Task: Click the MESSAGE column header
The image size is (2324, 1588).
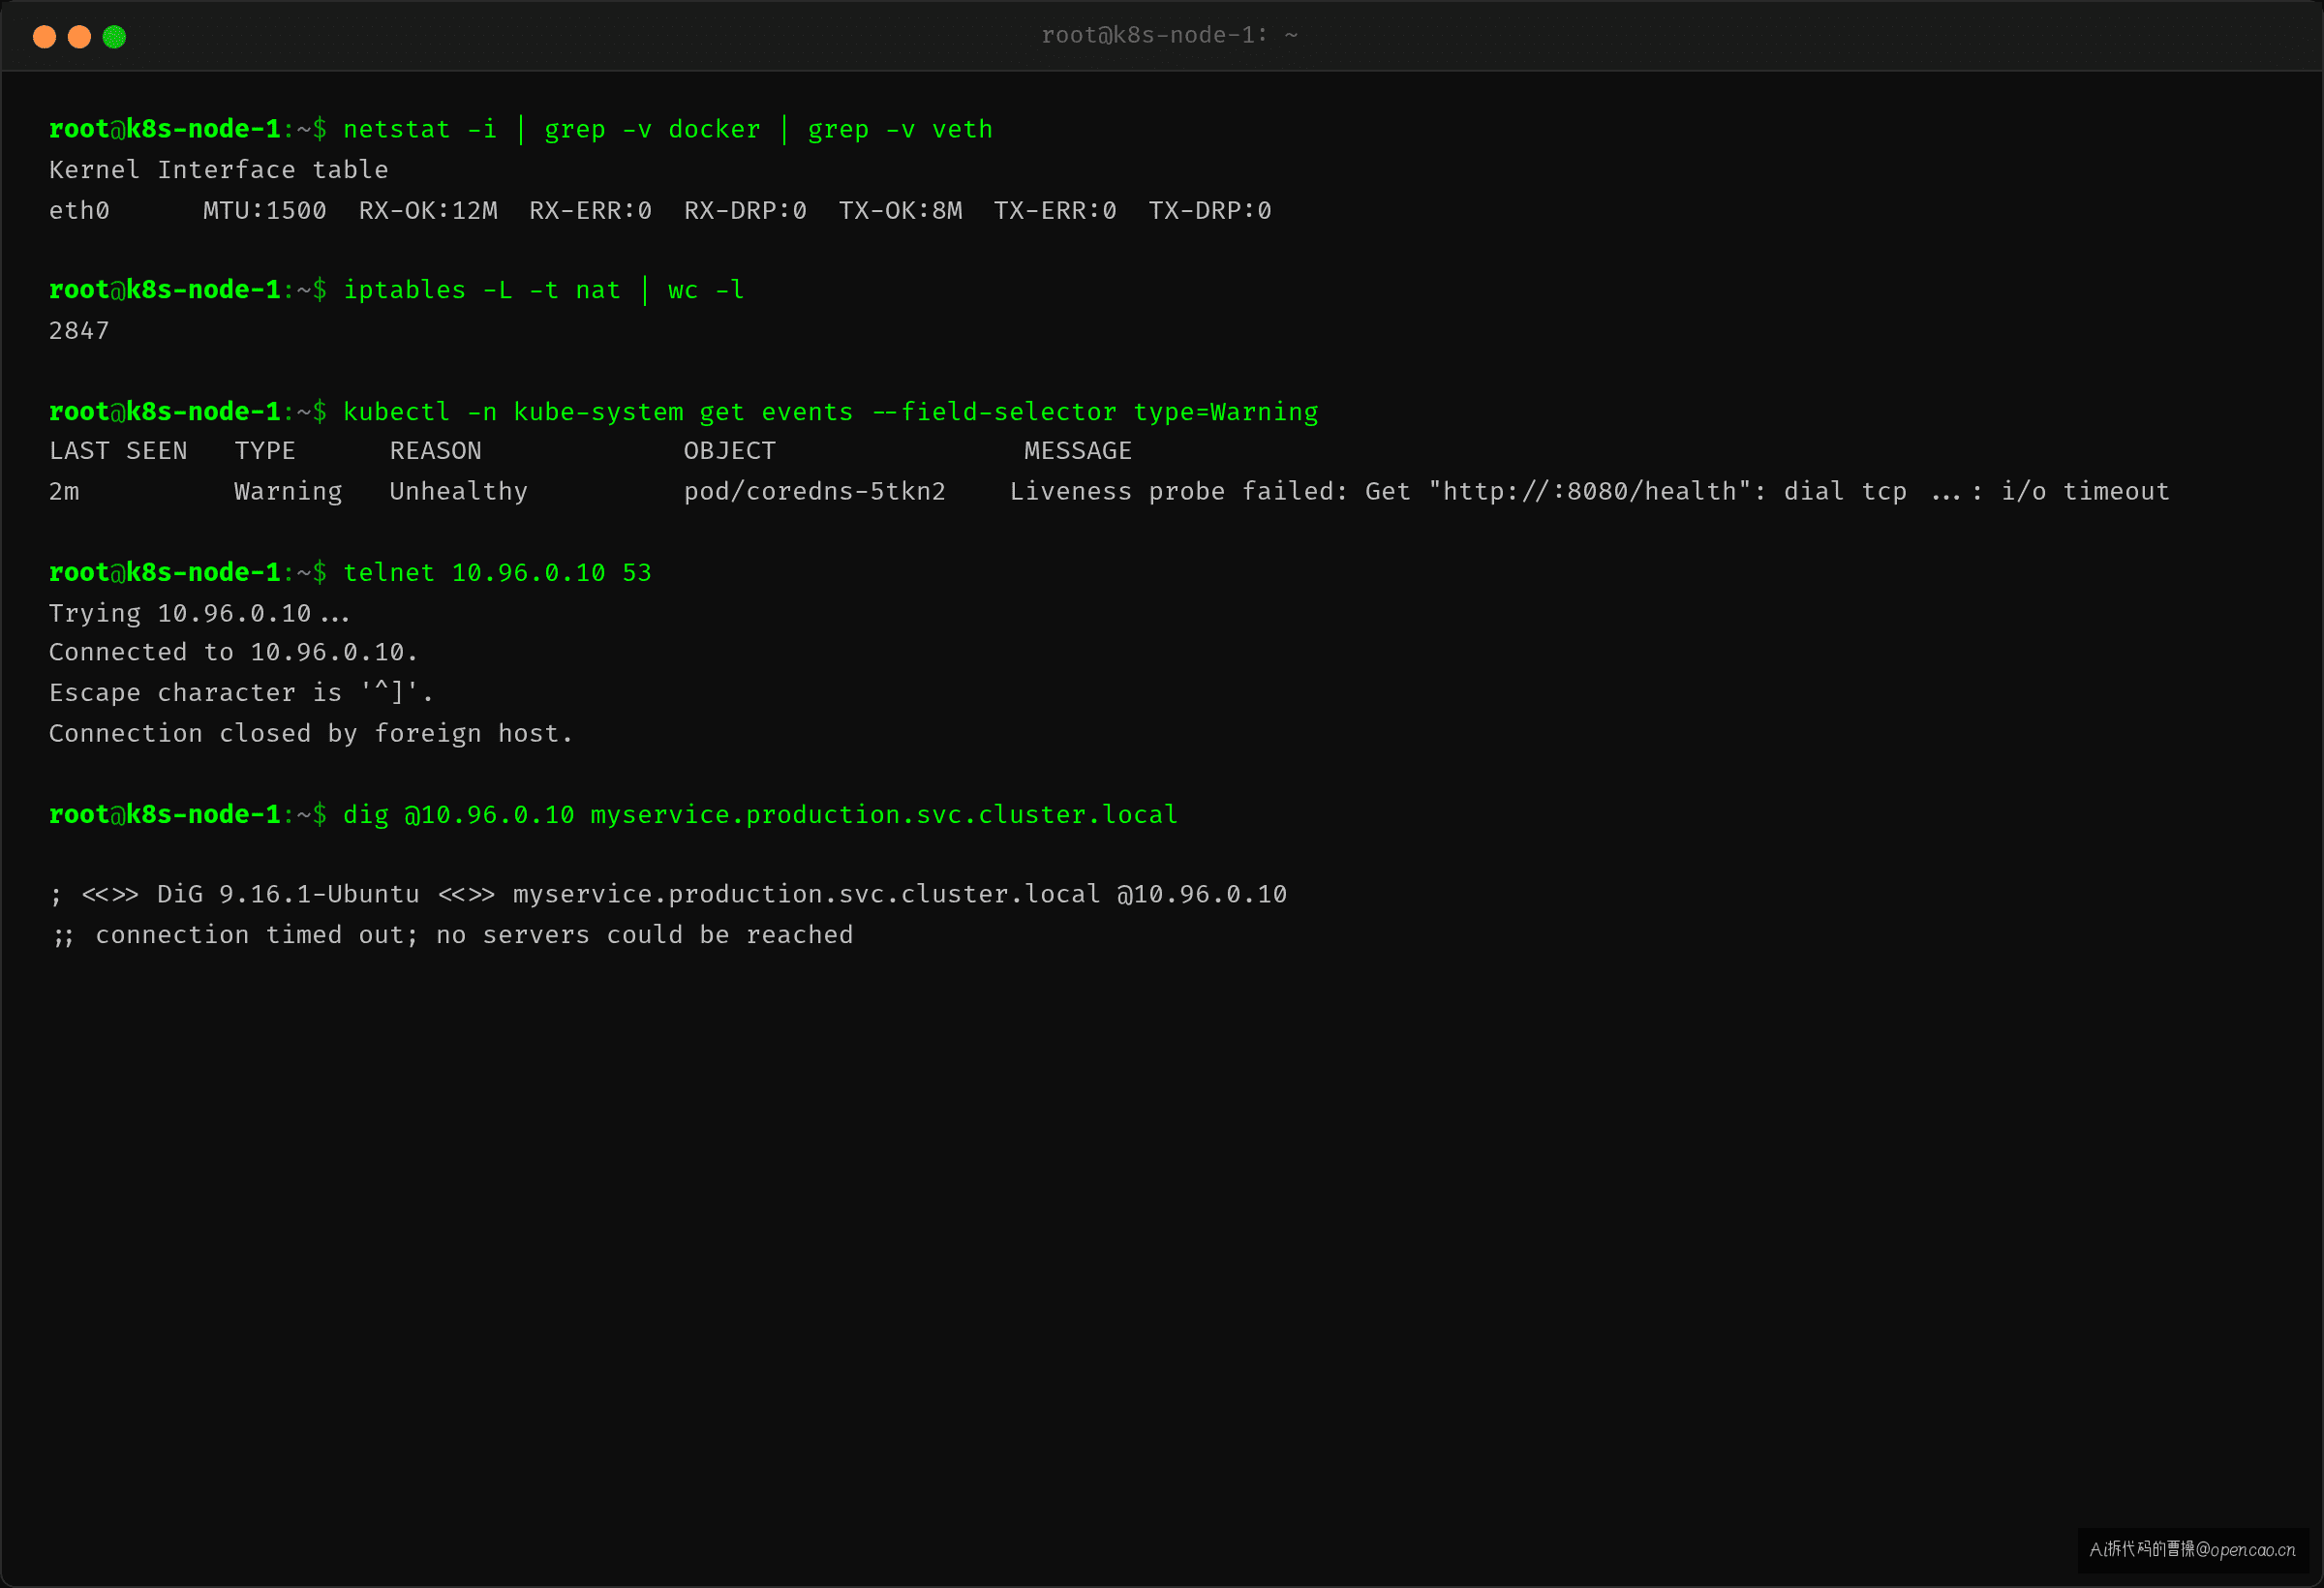Action: click(1078, 451)
